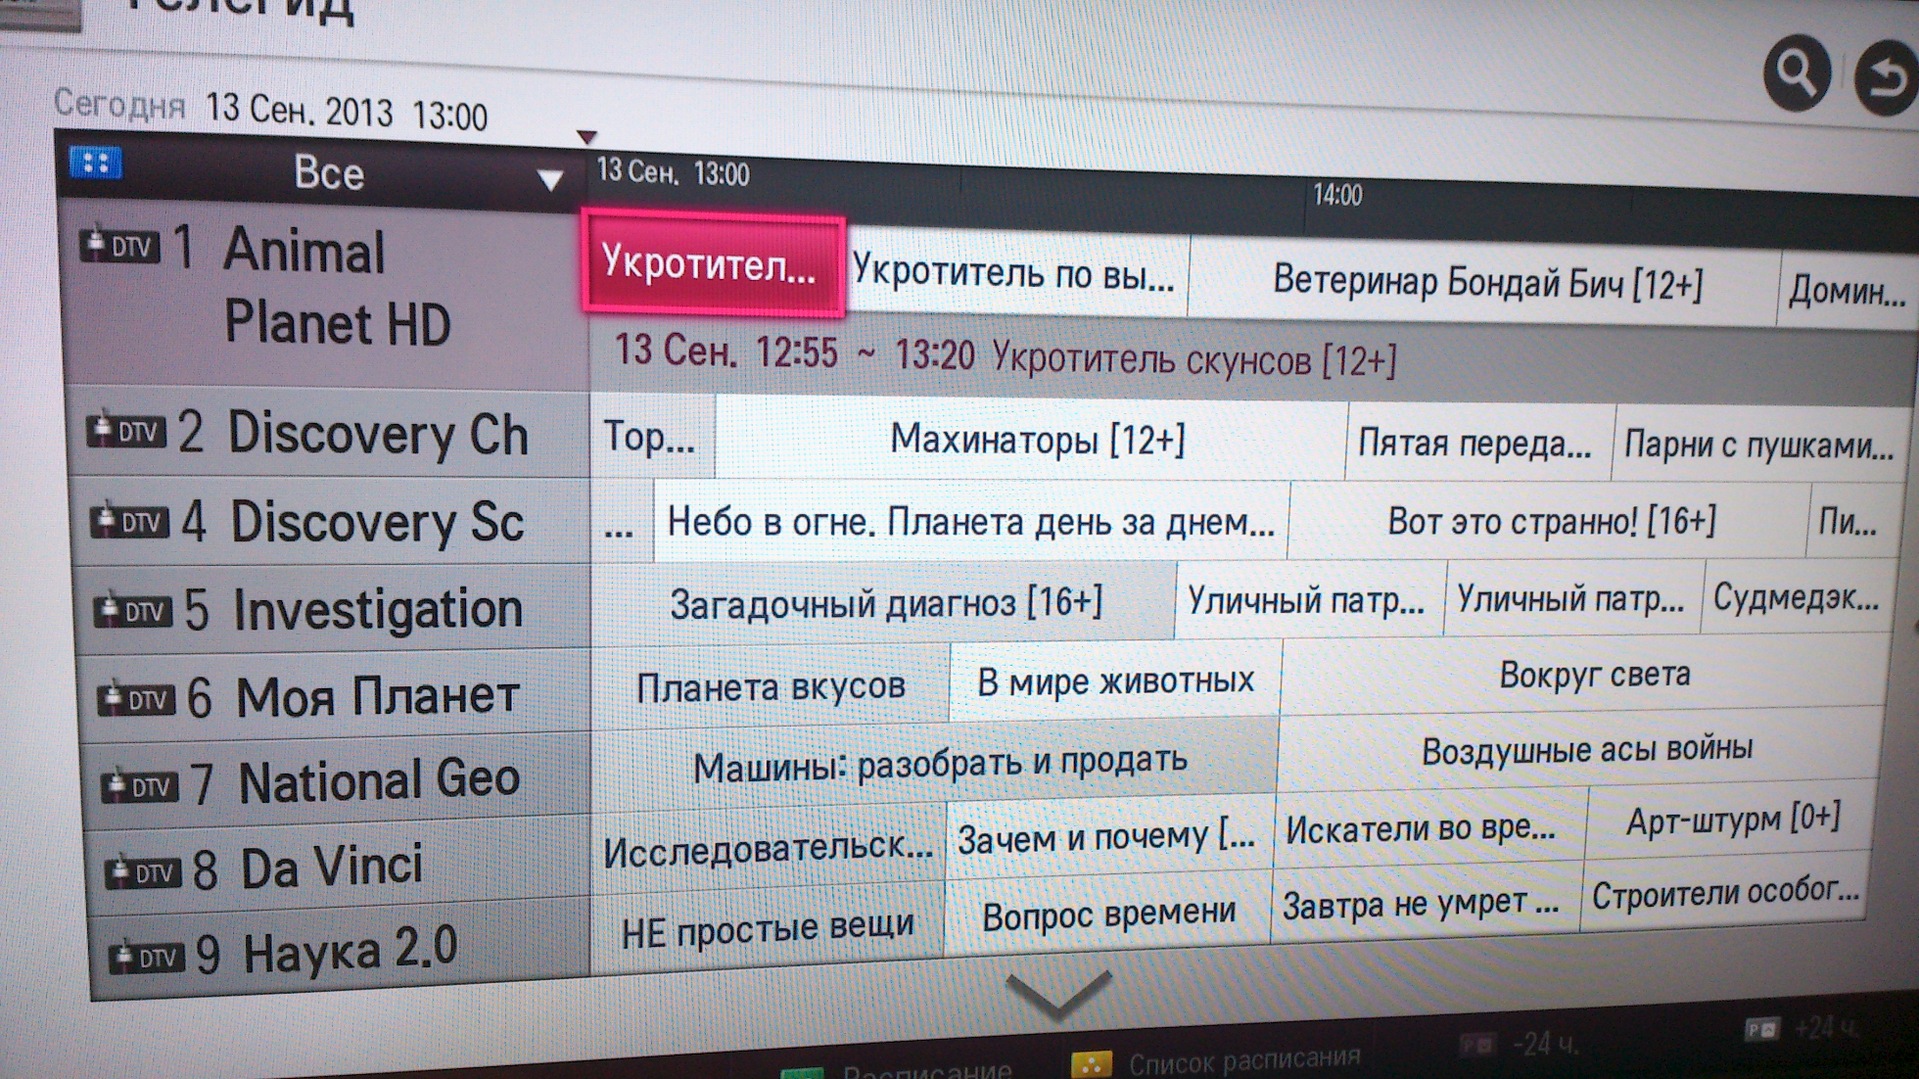Select Небо в огне. Планета день за днем
The image size is (1919, 1079).
pyautogui.click(x=971, y=522)
